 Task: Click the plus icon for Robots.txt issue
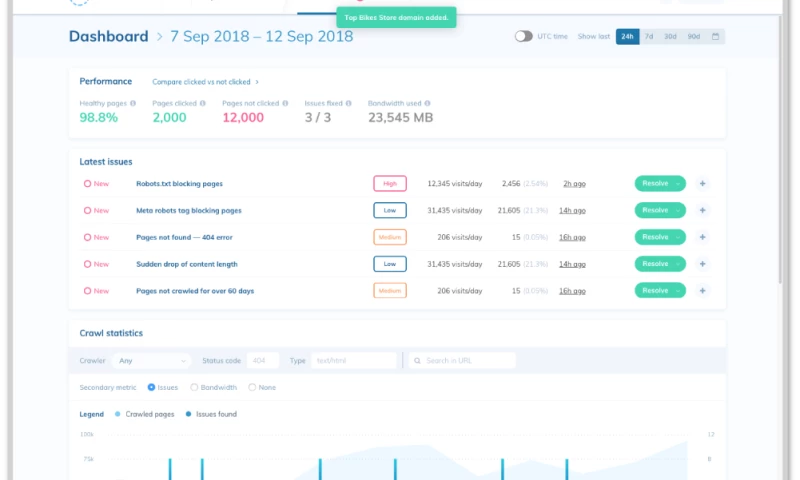click(702, 184)
